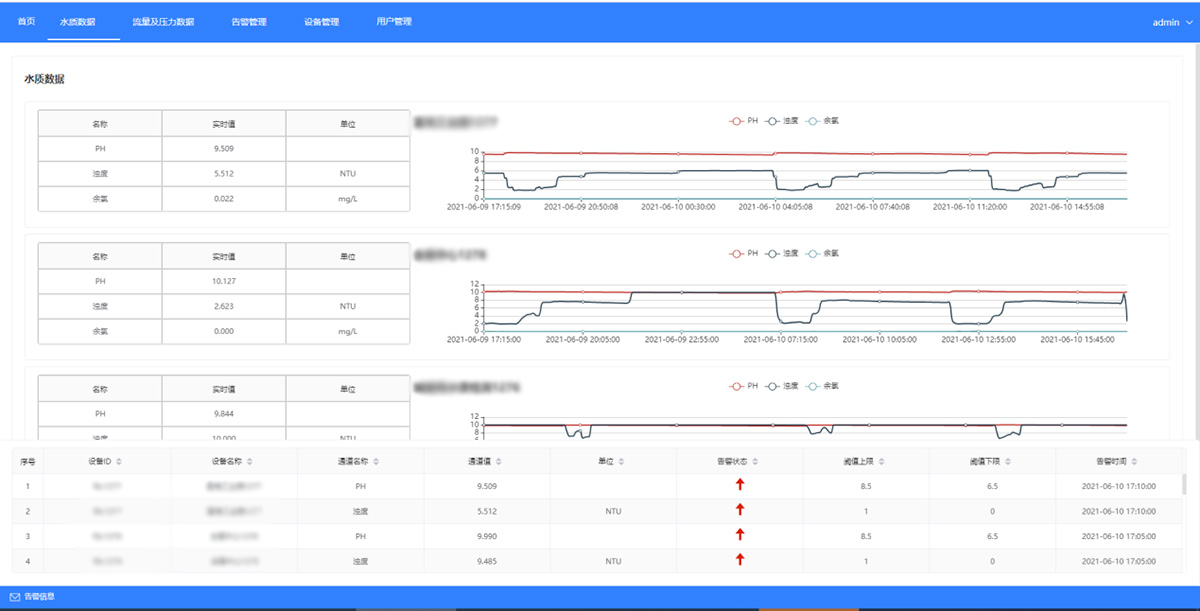Sort alarms by 告警时间 column

[x=1135, y=462]
